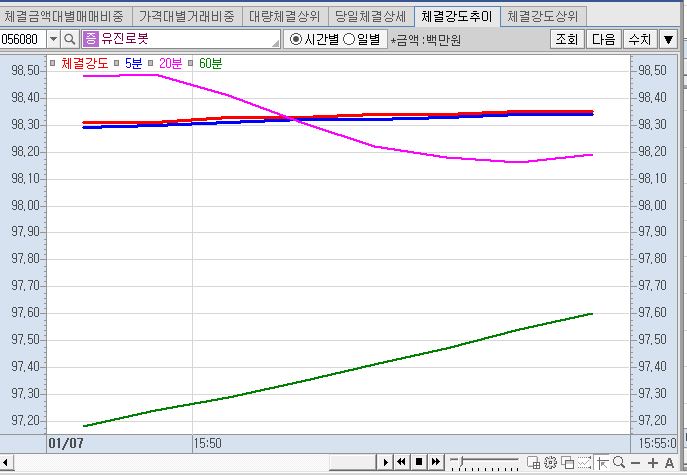Select the 시간별 radio button

coord(295,39)
